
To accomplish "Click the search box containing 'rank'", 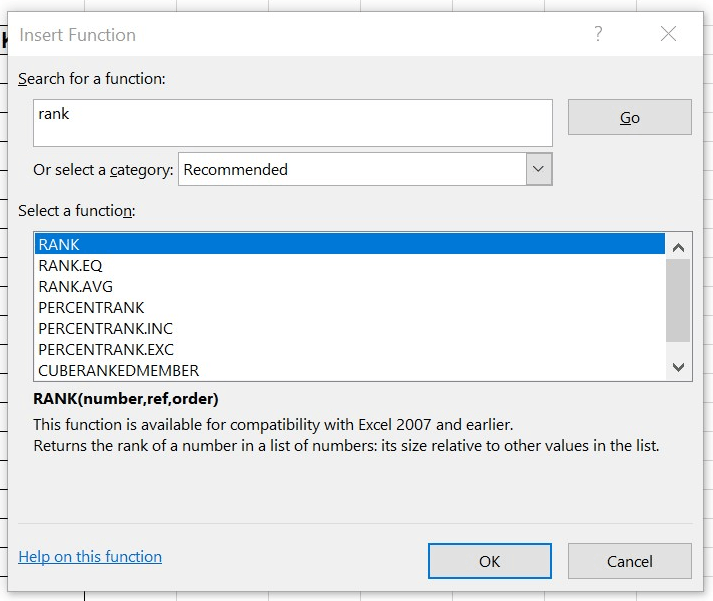I will click(x=292, y=122).
